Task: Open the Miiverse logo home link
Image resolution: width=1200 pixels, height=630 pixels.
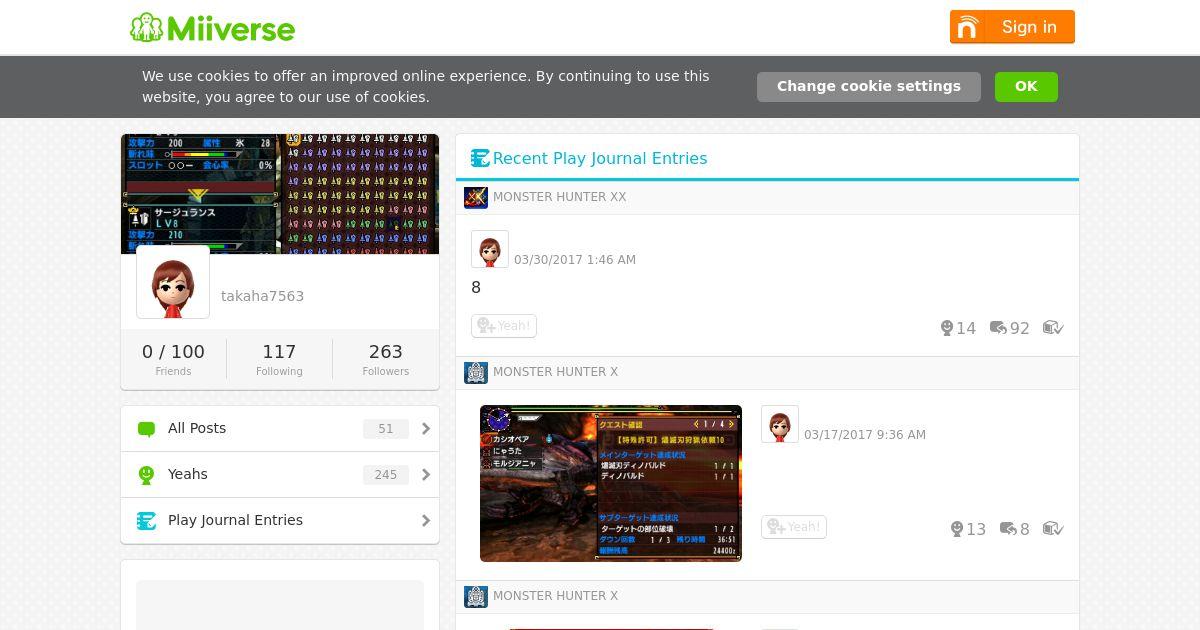Action: 212,27
